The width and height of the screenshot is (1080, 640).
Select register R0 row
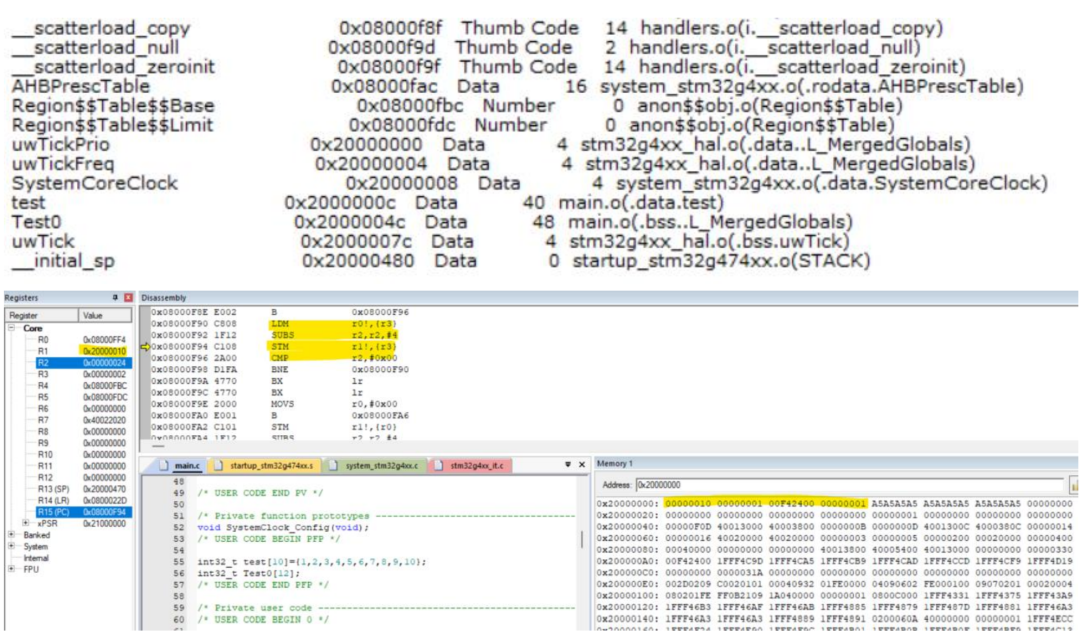tap(84, 340)
